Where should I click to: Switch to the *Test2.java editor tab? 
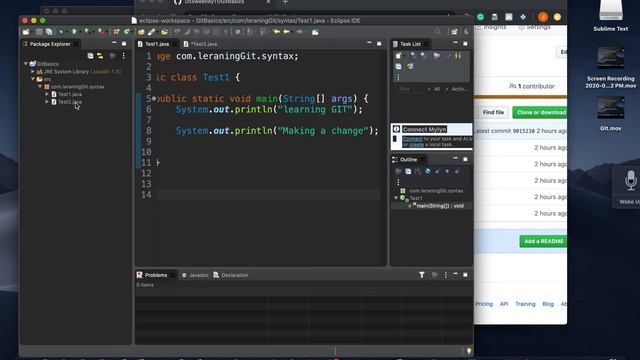(204, 44)
